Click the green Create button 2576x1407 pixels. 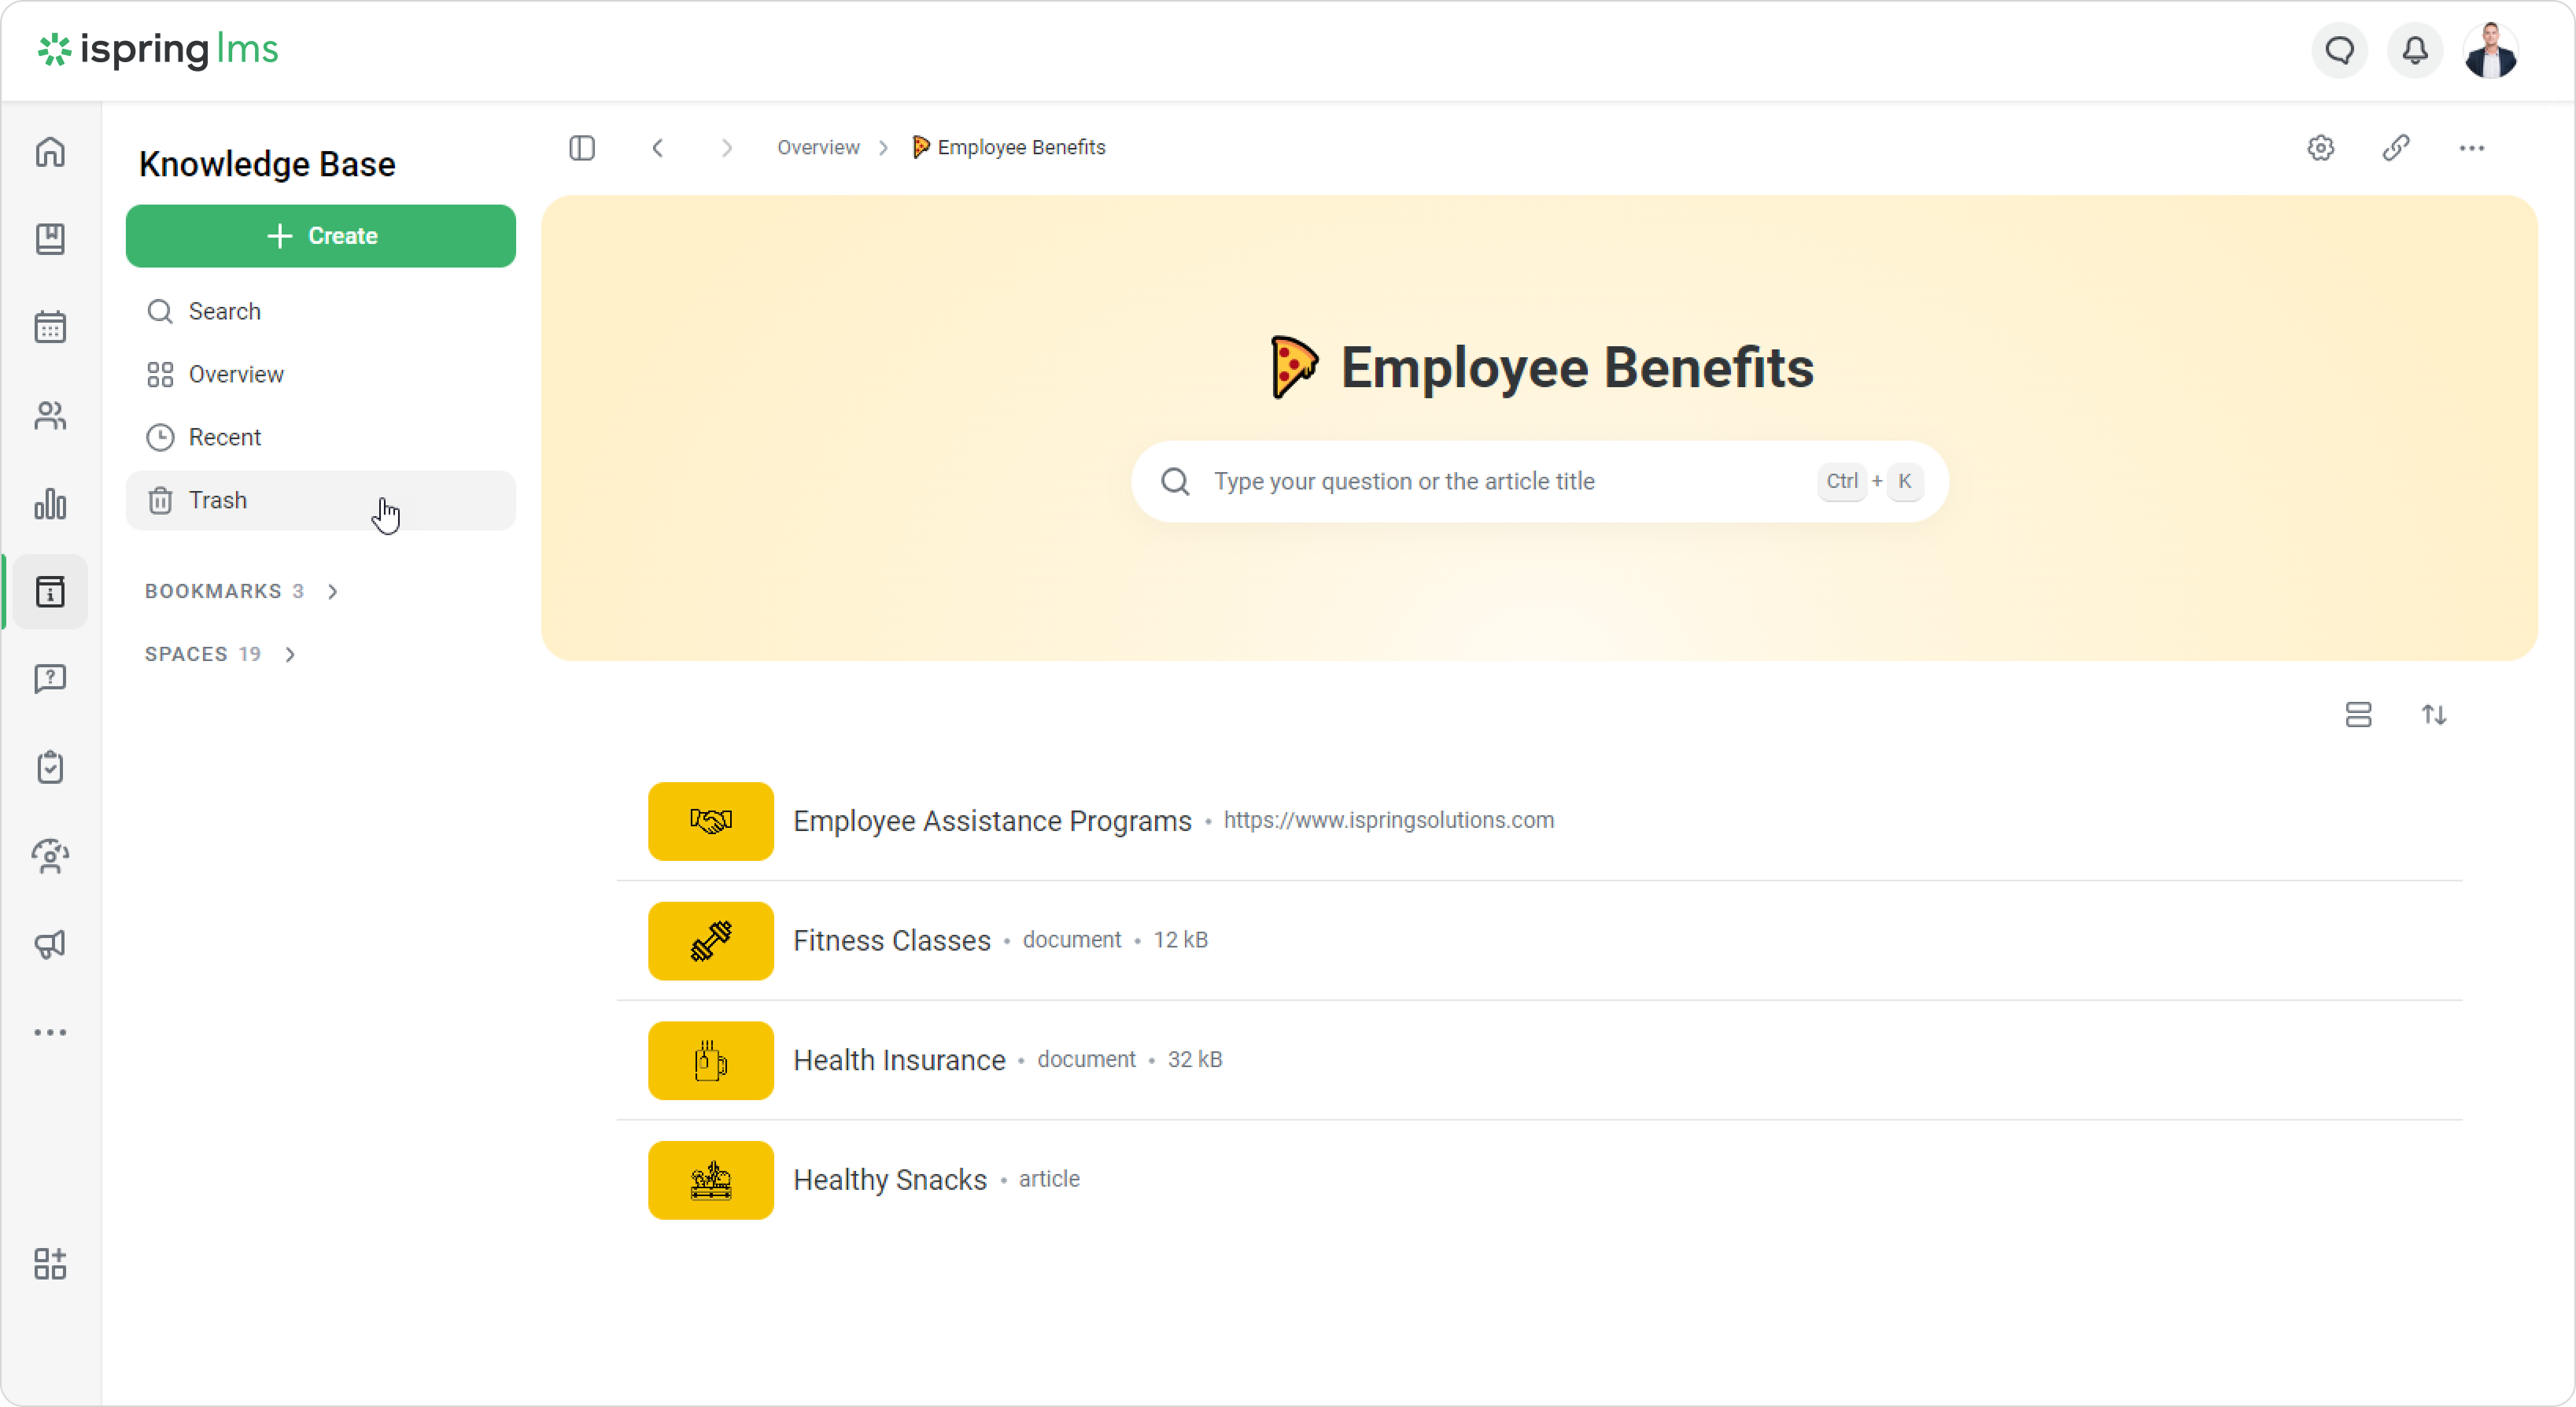[x=321, y=236]
